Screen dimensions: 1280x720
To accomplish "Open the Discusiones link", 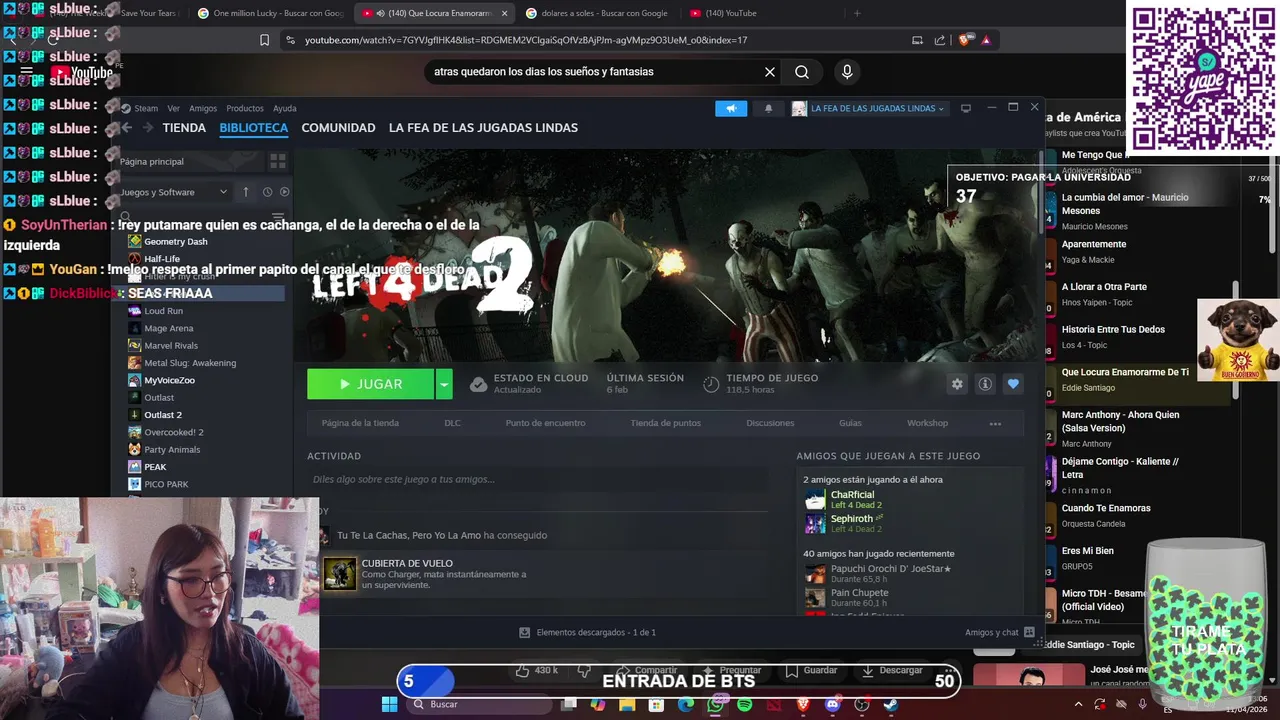I will coord(770,423).
